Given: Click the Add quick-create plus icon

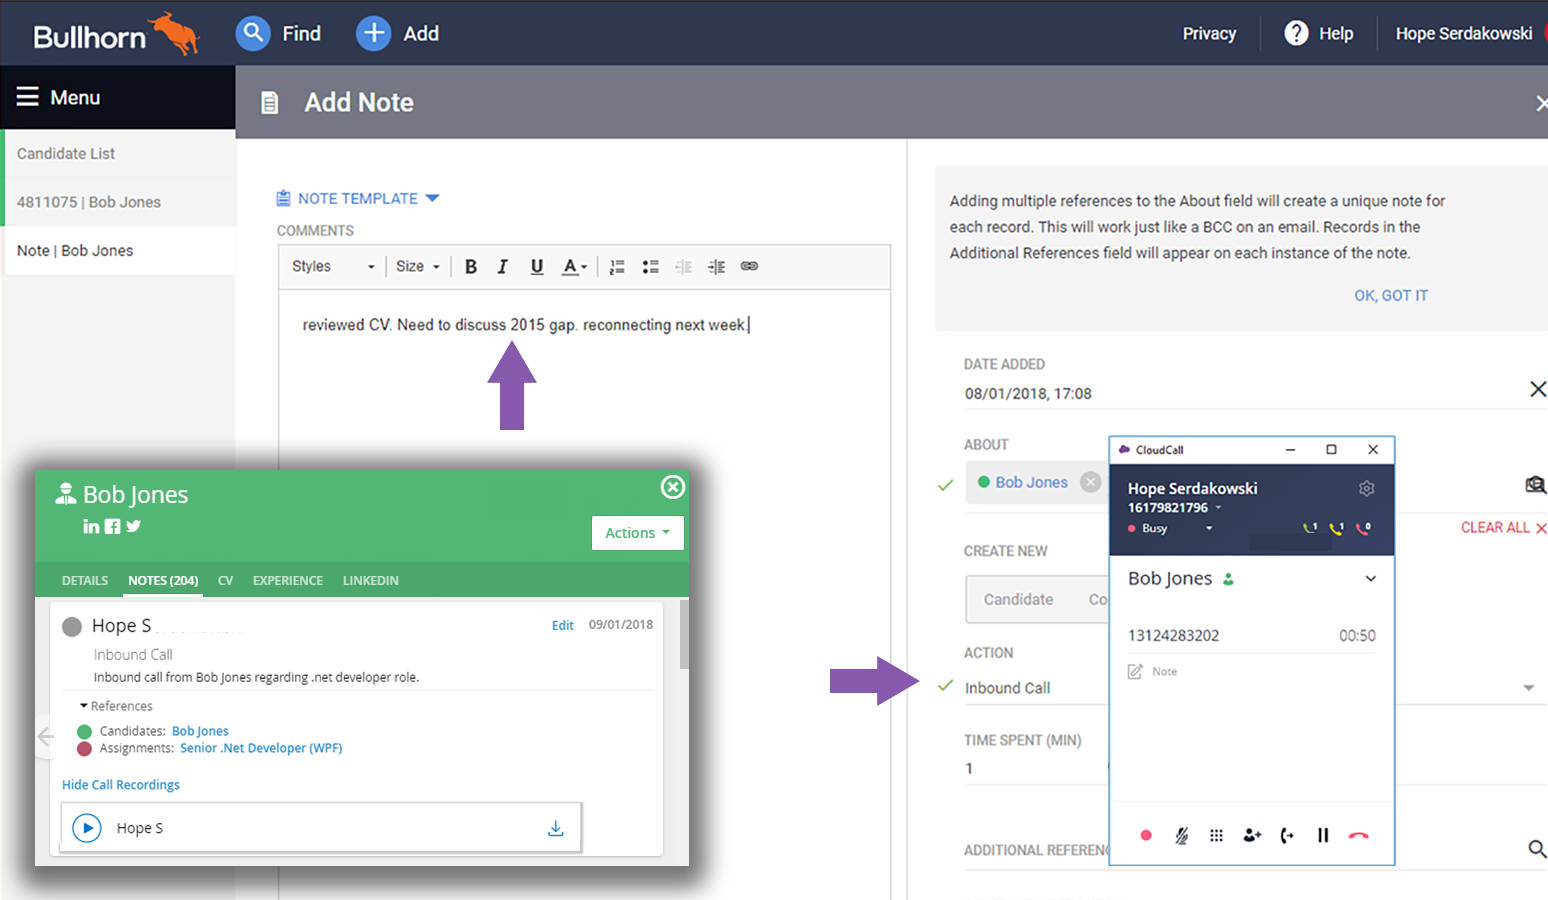Looking at the screenshot, I should [x=372, y=33].
